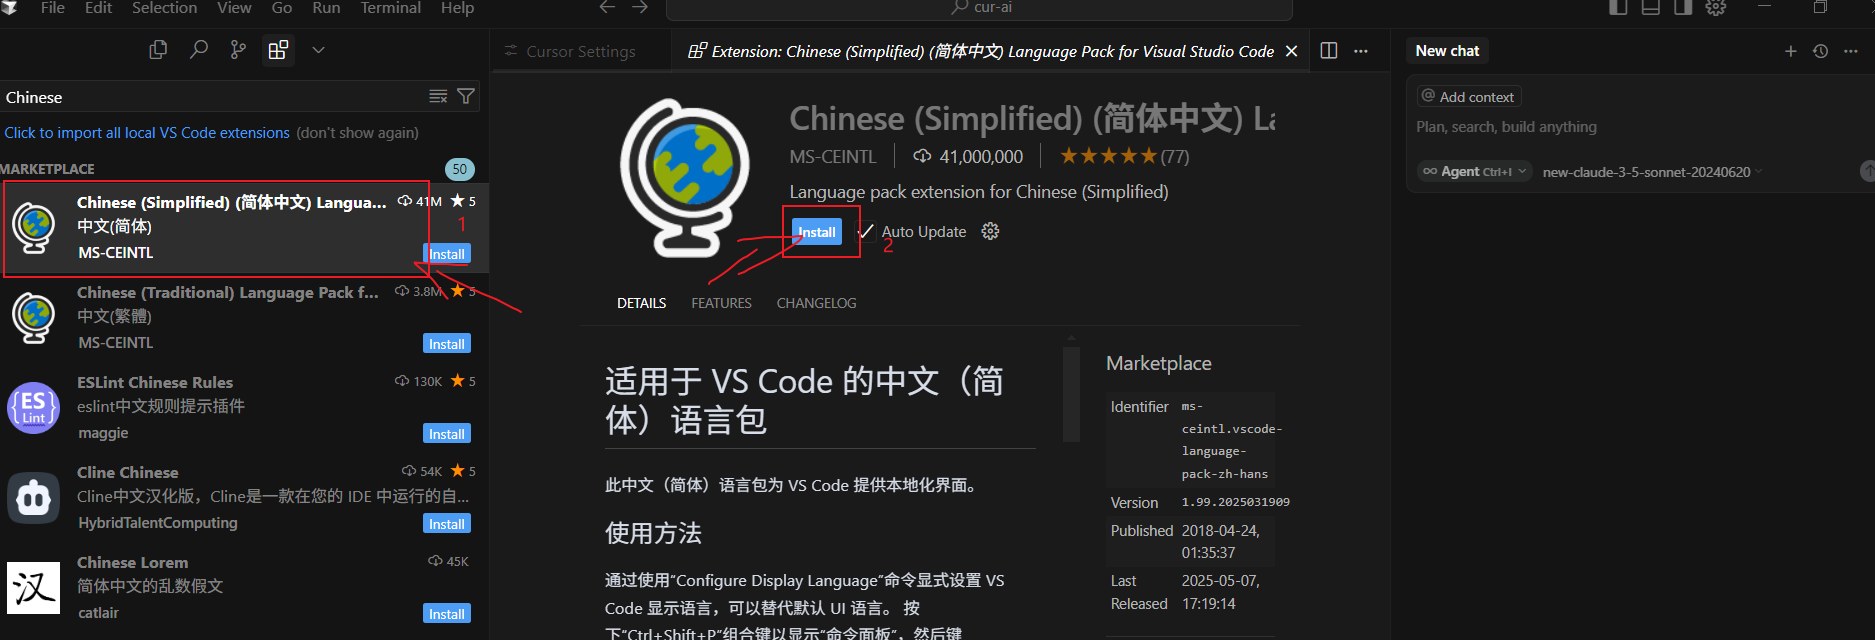Image resolution: width=1875 pixels, height=640 pixels.
Task: Switch to the CHANGELOG tab
Action: [816, 303]
